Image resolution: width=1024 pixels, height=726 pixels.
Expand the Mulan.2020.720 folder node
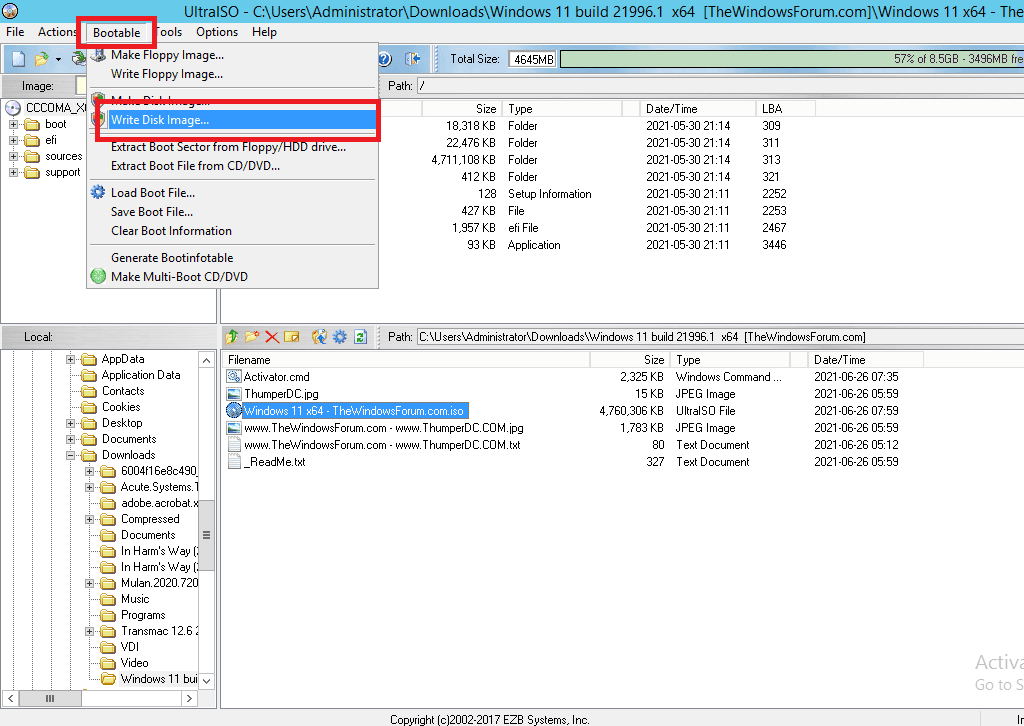89,583
